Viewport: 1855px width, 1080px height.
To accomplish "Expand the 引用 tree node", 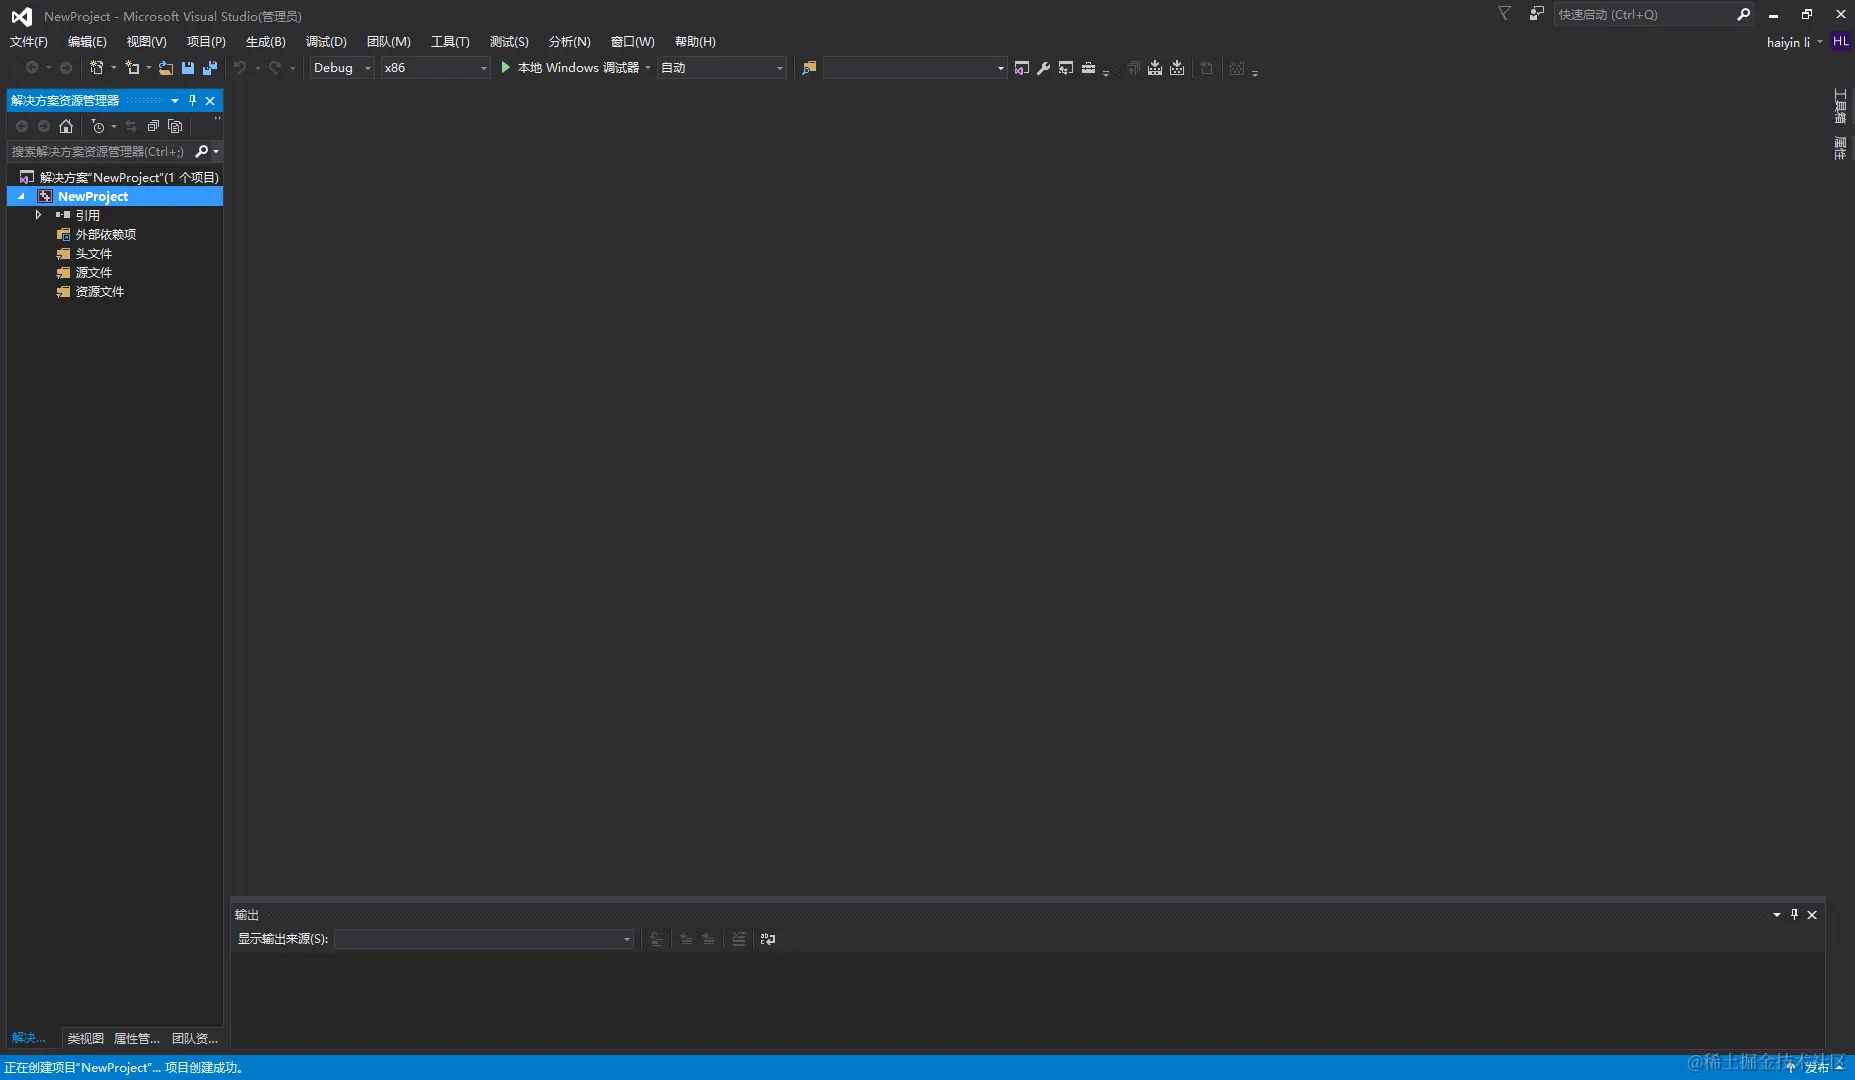I will coord(38,215).
